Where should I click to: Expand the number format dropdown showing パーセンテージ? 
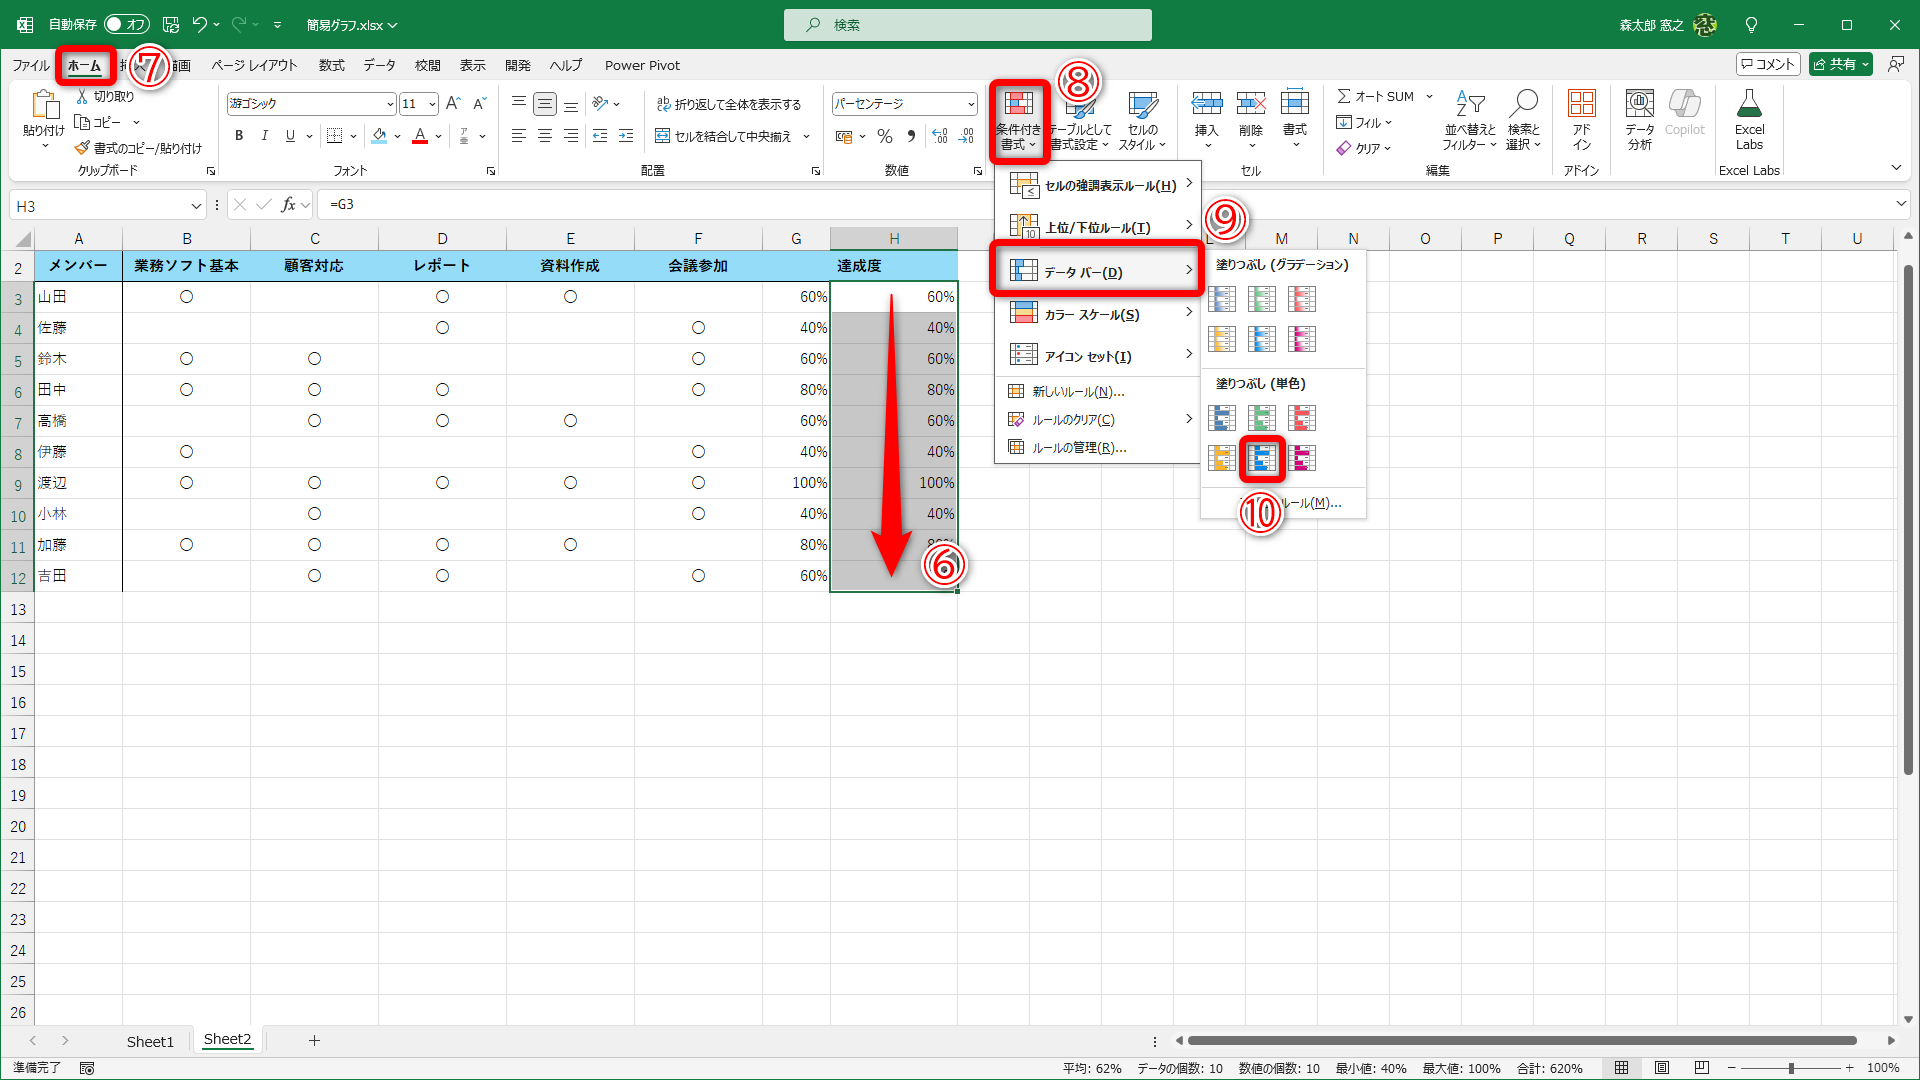(x=970, y=104)
